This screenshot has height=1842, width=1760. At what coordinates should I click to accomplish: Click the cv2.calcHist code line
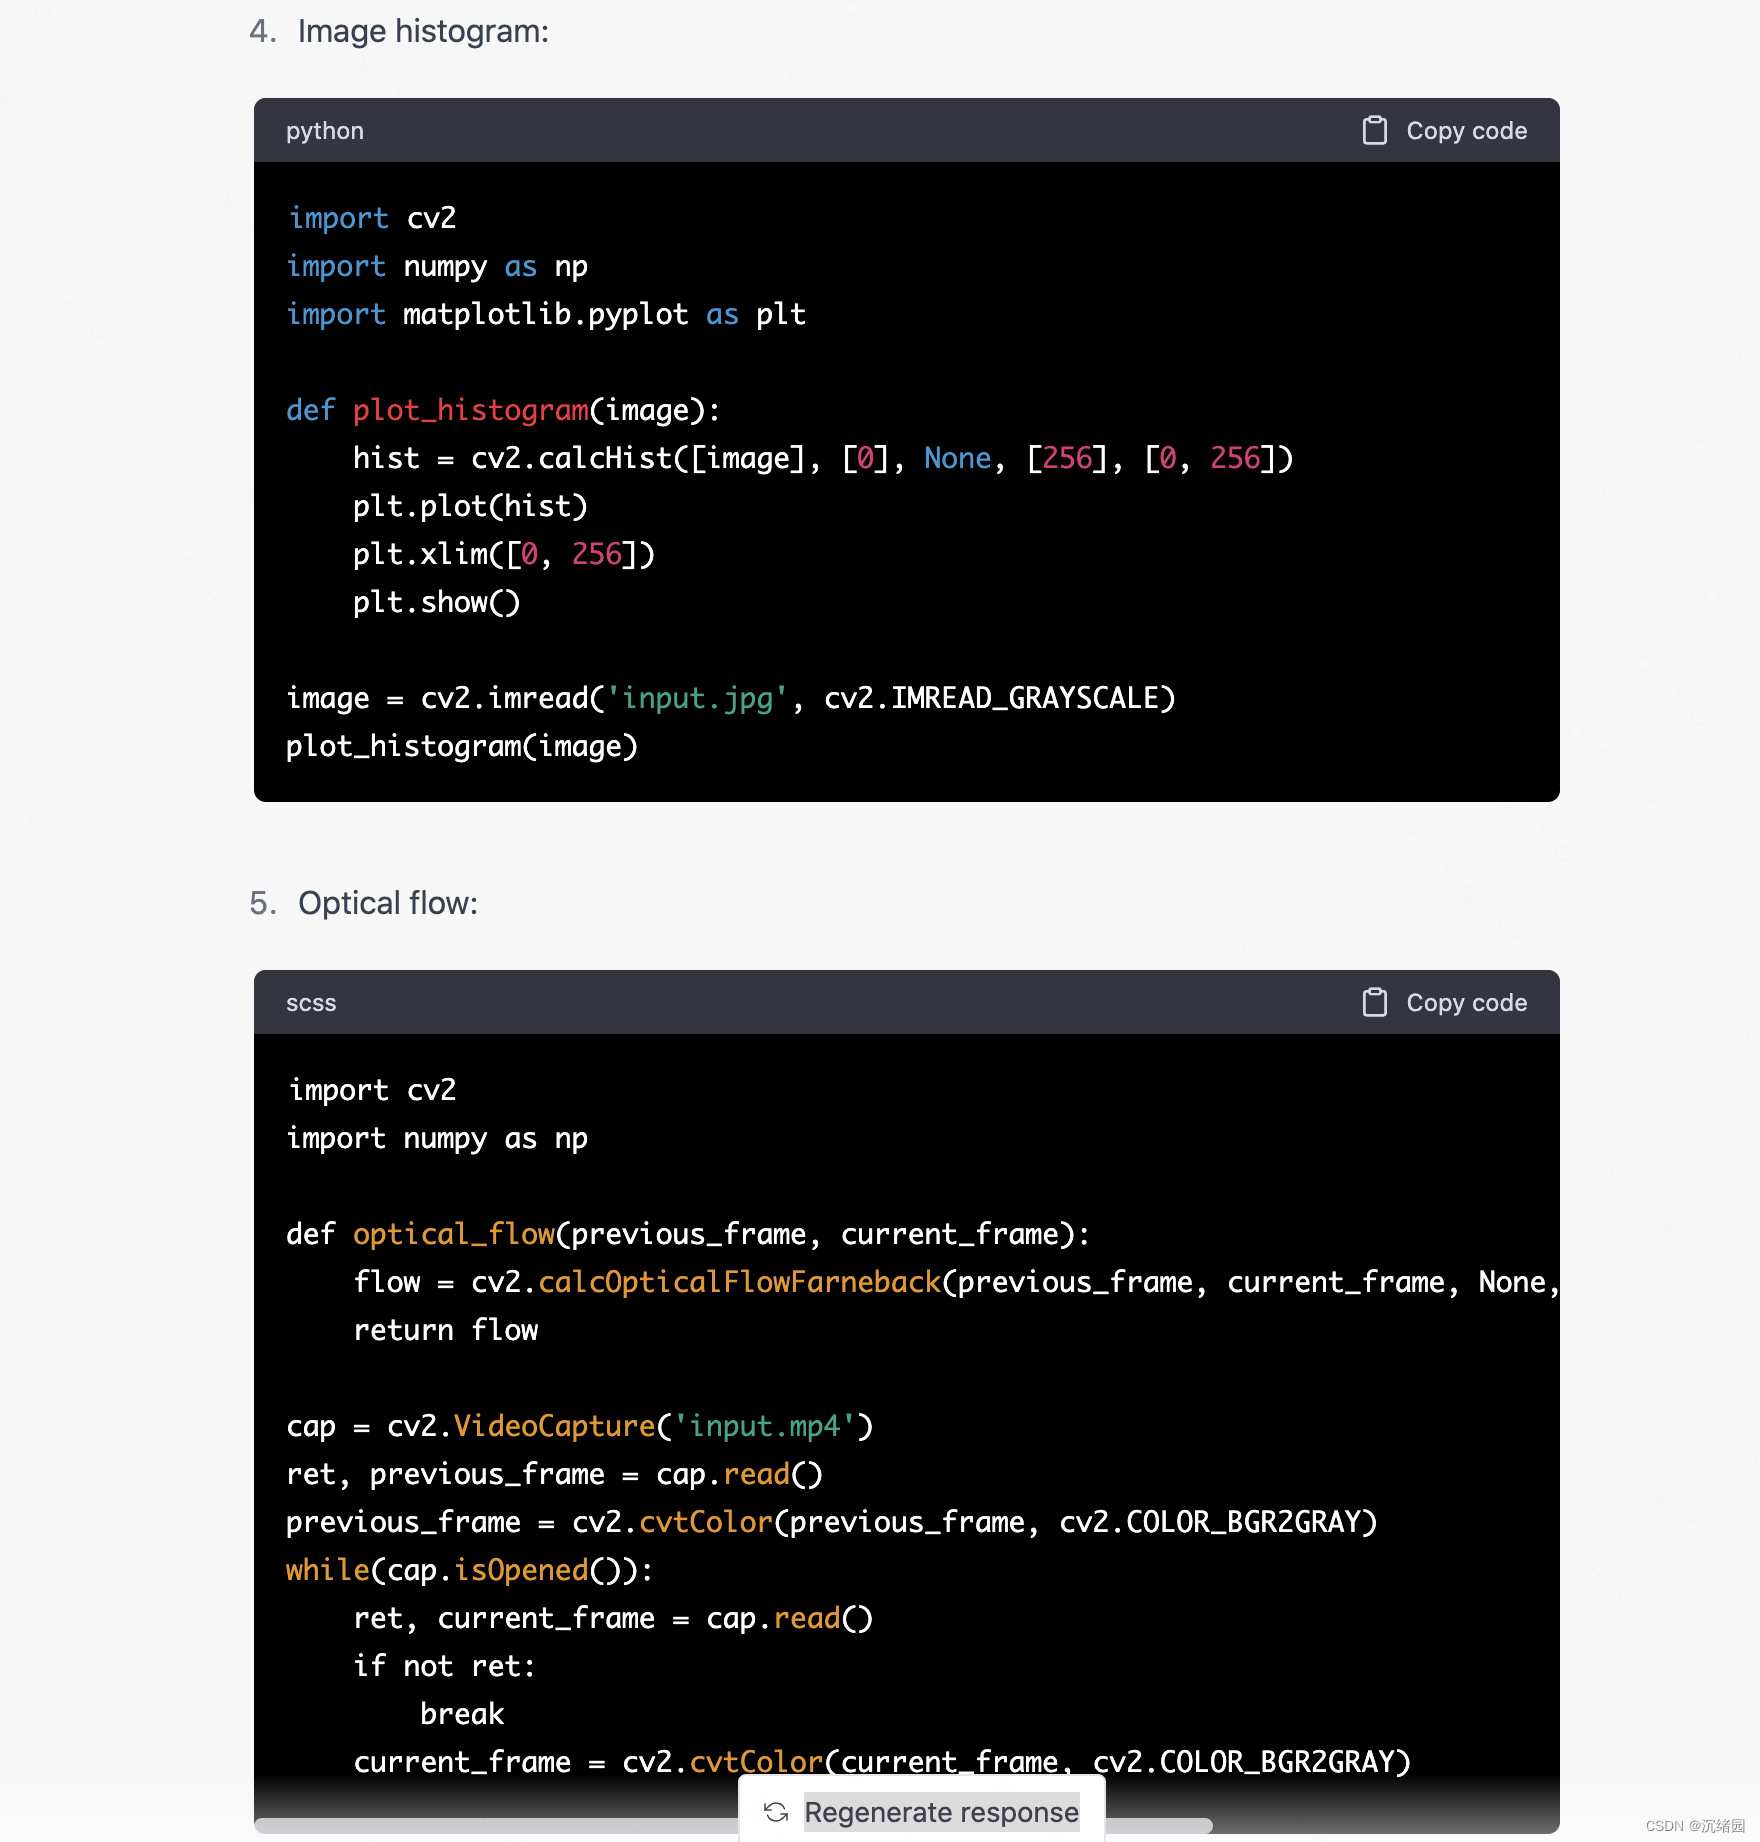pyautogui.click(x=823, y=458)
